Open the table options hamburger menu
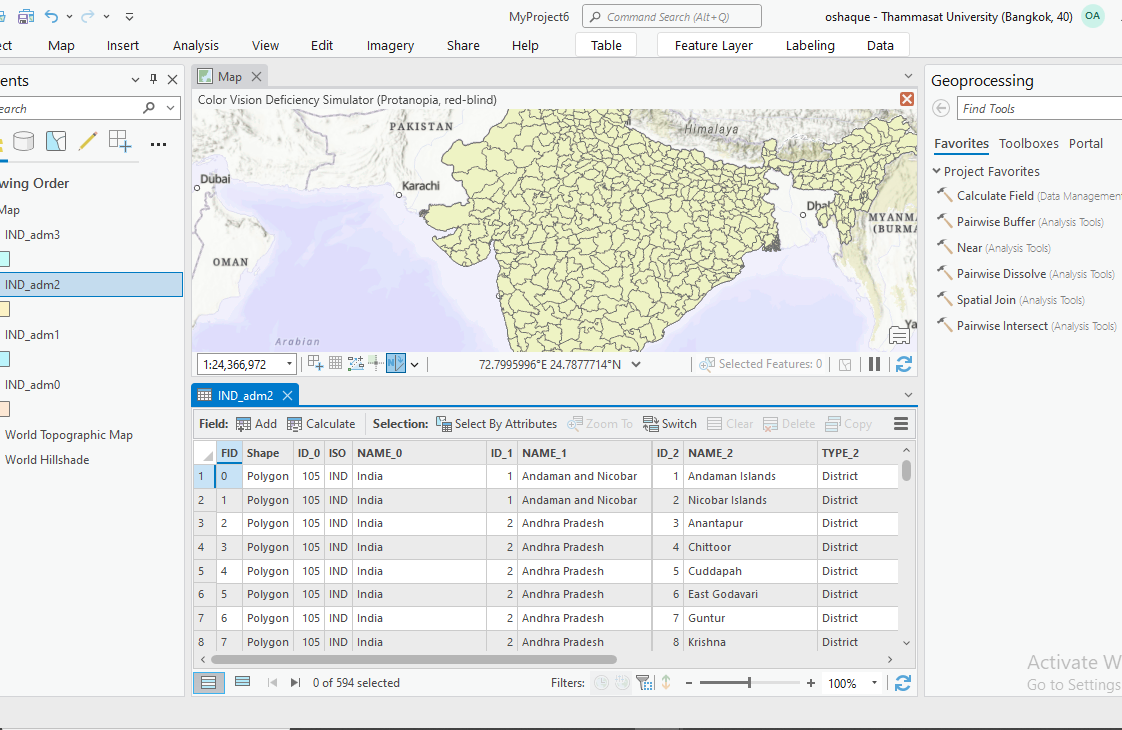Screen dimensions: 1122x730 coord(900,423)
